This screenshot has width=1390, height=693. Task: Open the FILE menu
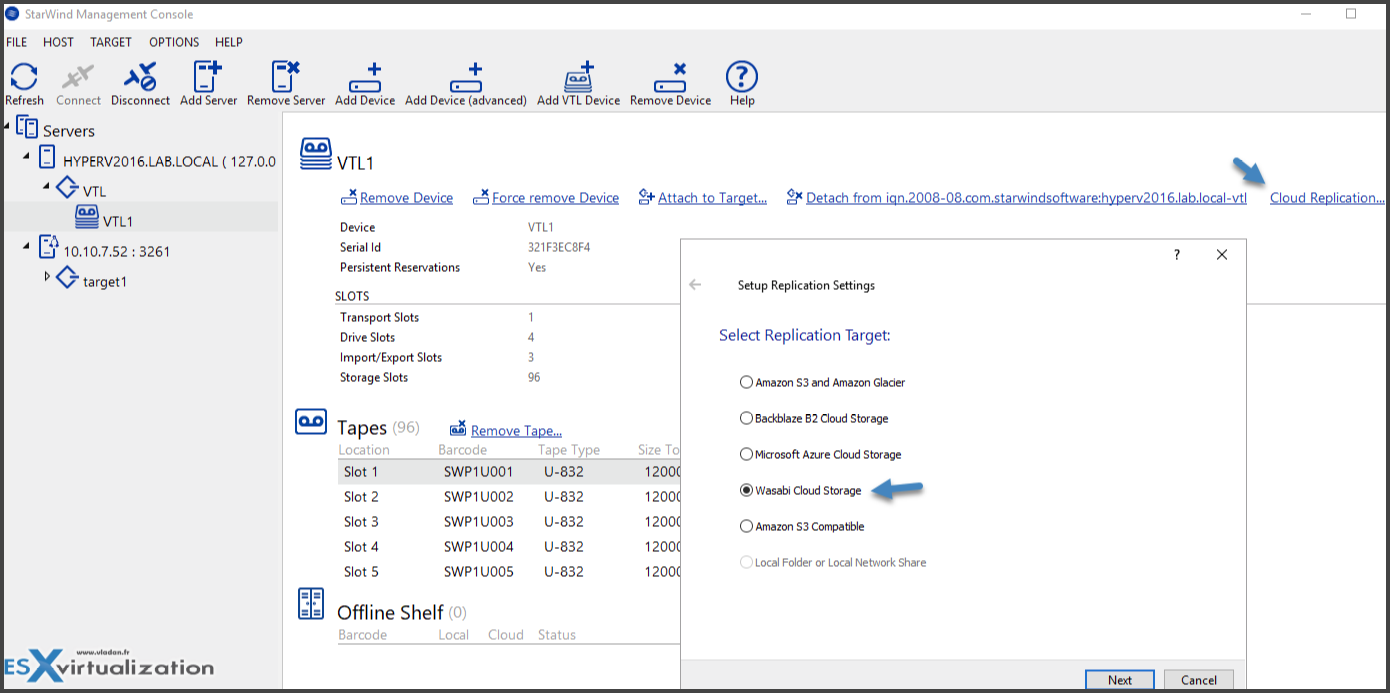pyautogui.click(x=17, y=42)
